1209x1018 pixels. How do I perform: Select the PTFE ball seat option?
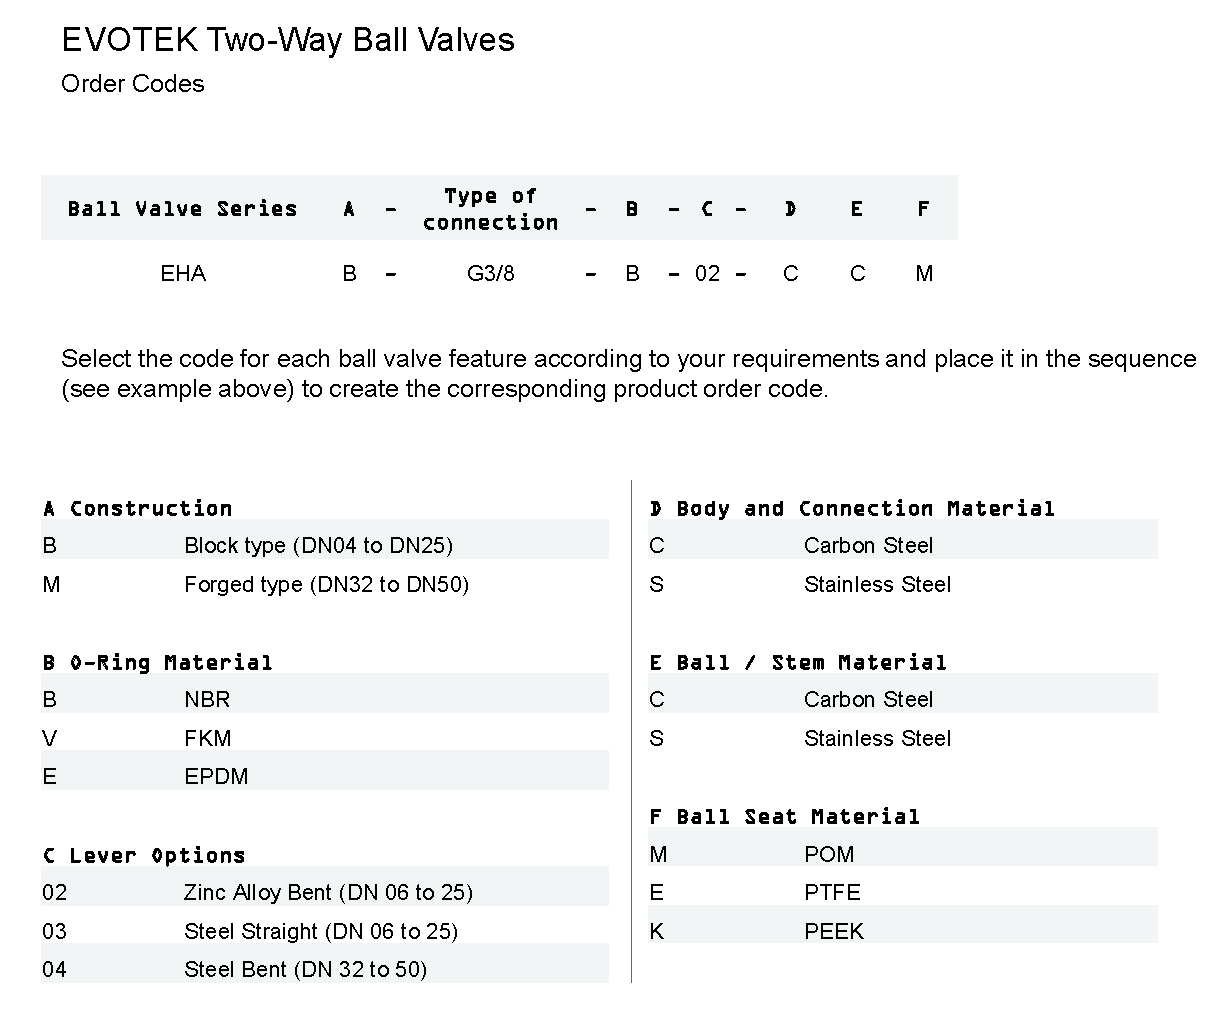(x=832, y=892)
